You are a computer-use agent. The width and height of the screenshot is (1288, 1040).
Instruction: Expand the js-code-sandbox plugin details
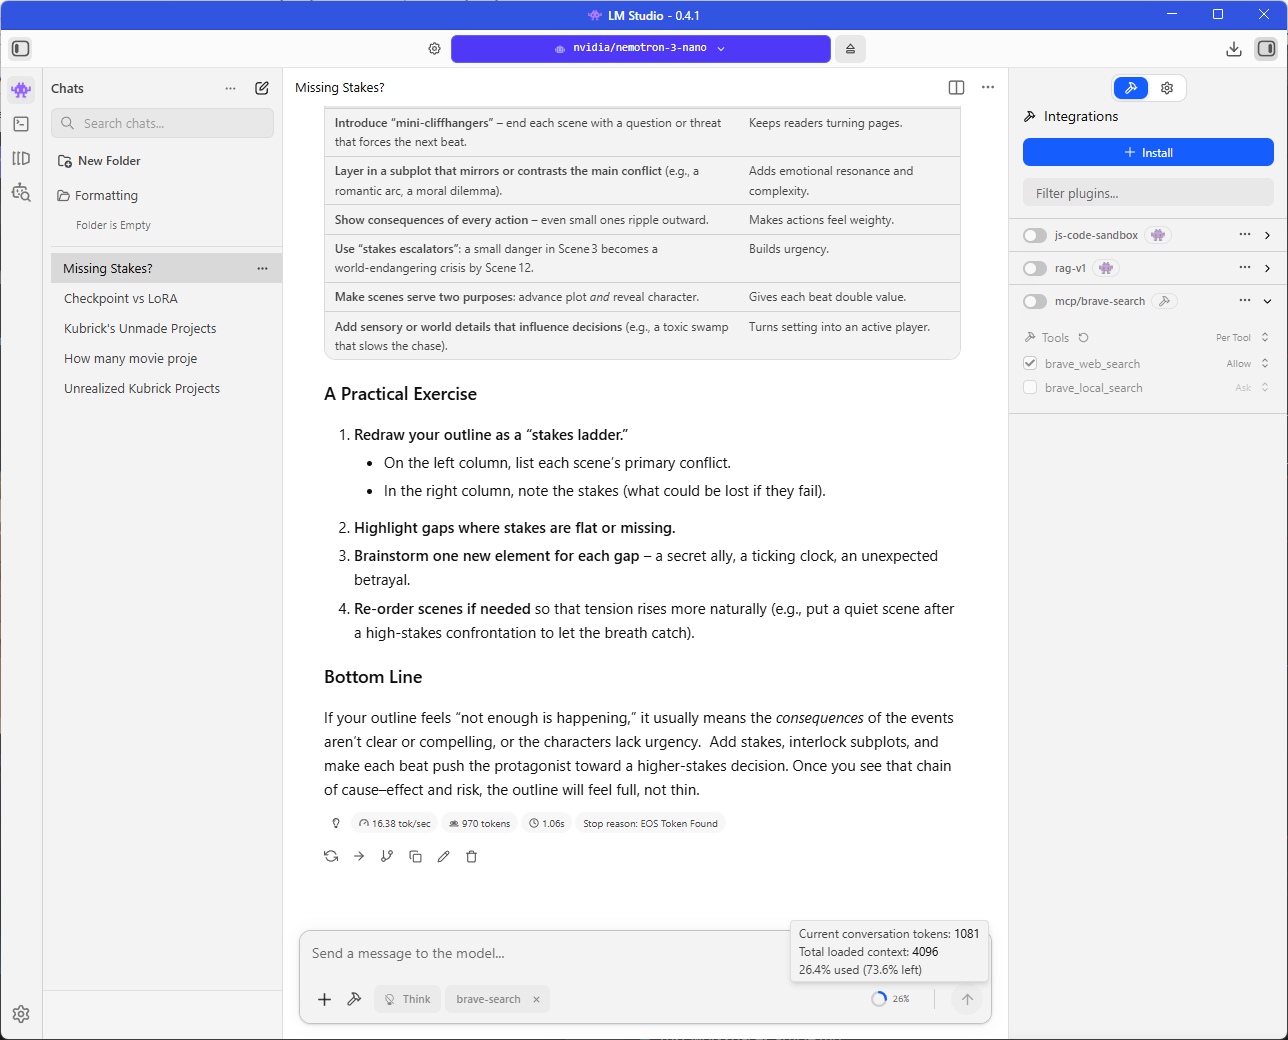click(1267, 236)
